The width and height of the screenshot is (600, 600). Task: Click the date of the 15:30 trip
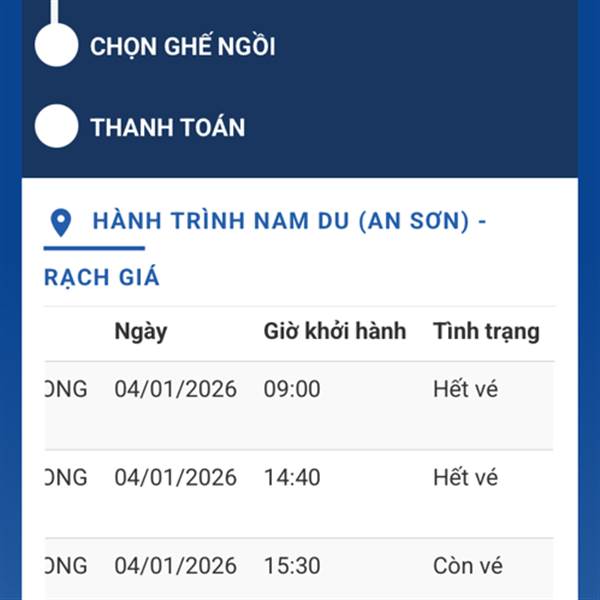pos(175,566)
